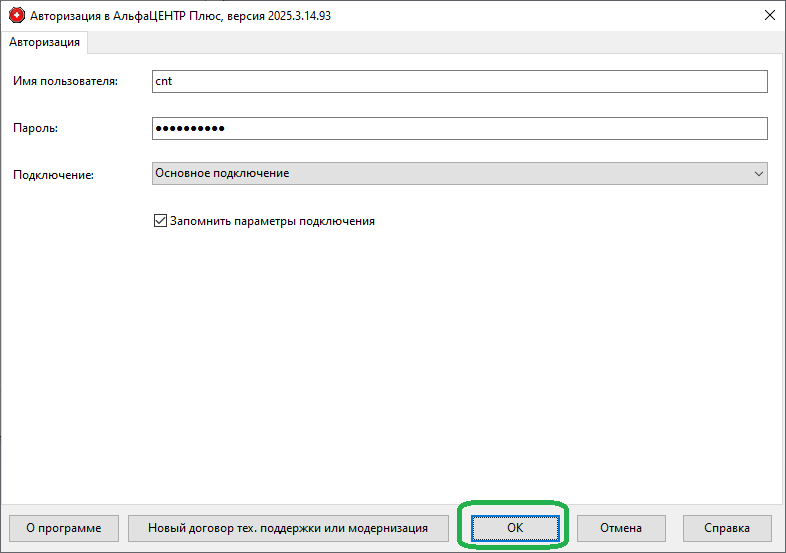Viewport: 786px width, 553px height.
Task: Click the Имя пользователя: label
Action: tap(66, 81)
